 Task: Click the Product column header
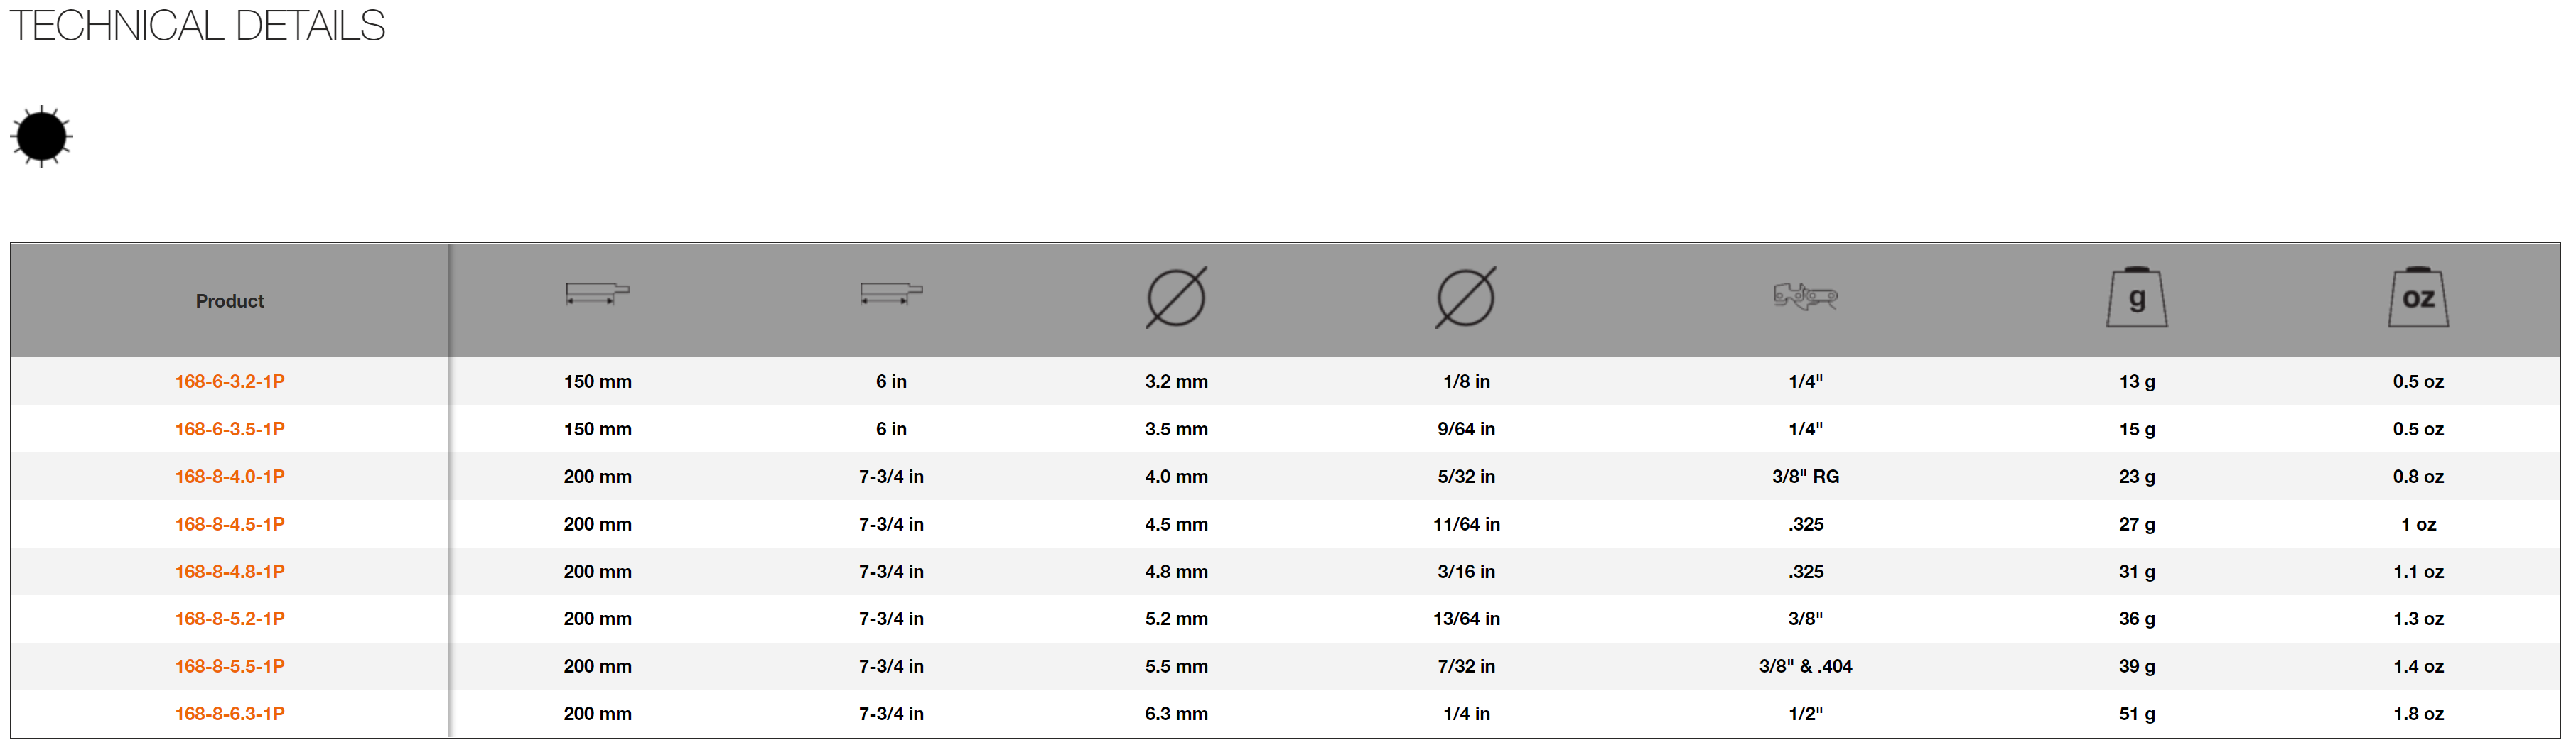(230, 301)
